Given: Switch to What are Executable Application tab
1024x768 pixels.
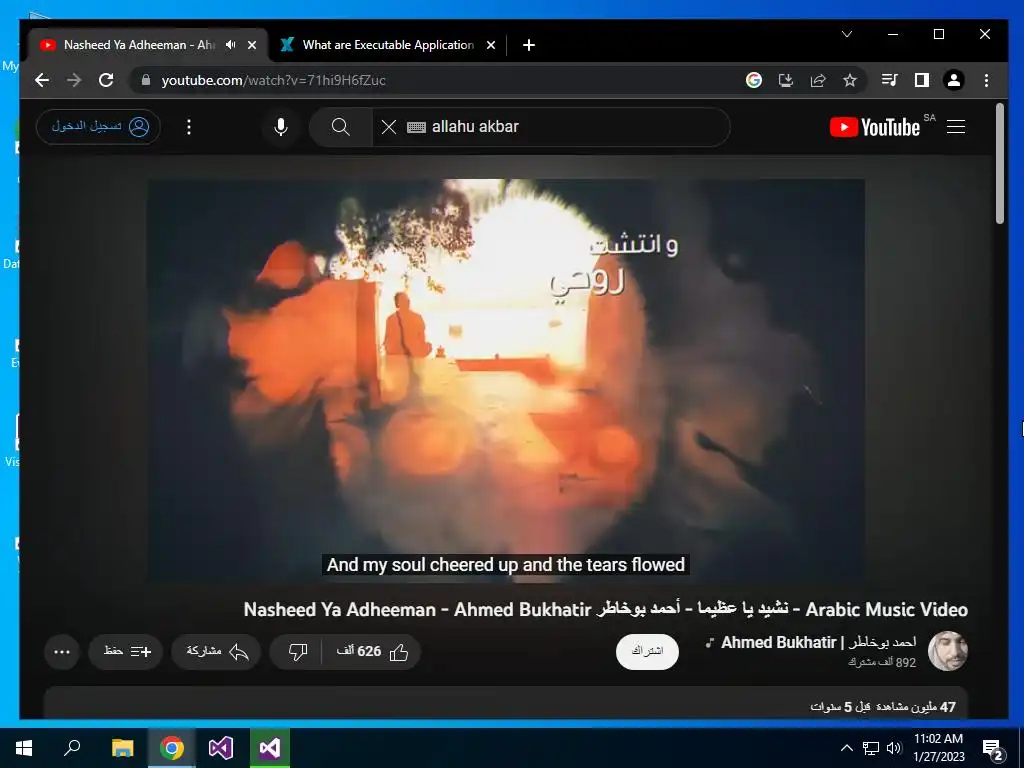Looking at the screenshot, I should tap(389, 45).
